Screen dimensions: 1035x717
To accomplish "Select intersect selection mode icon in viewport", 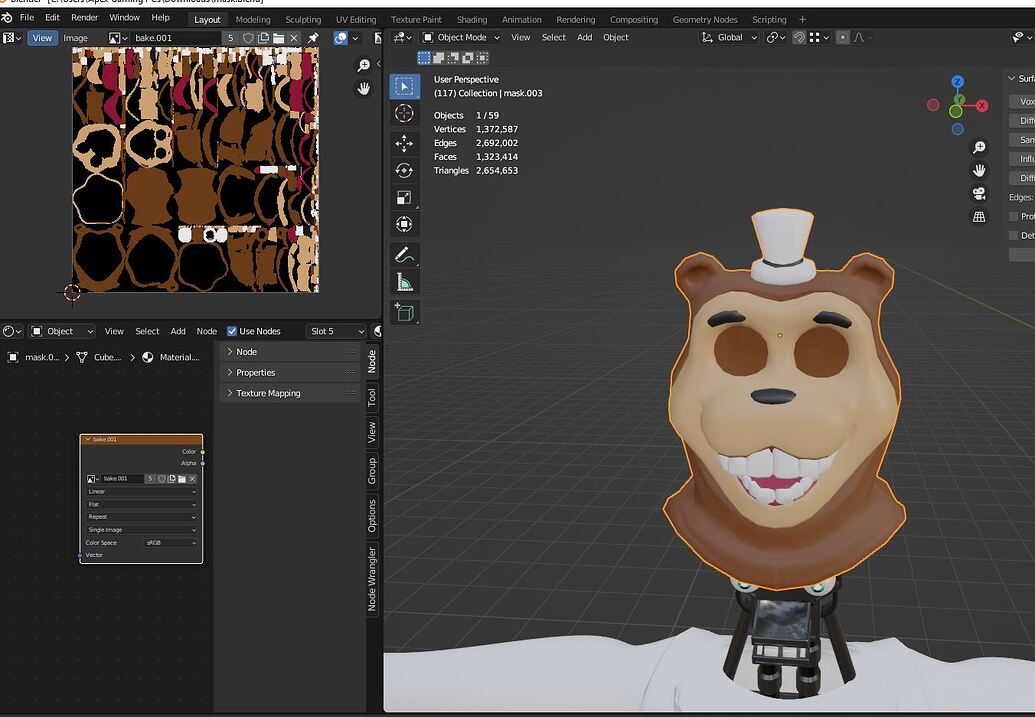I will 483,58.
